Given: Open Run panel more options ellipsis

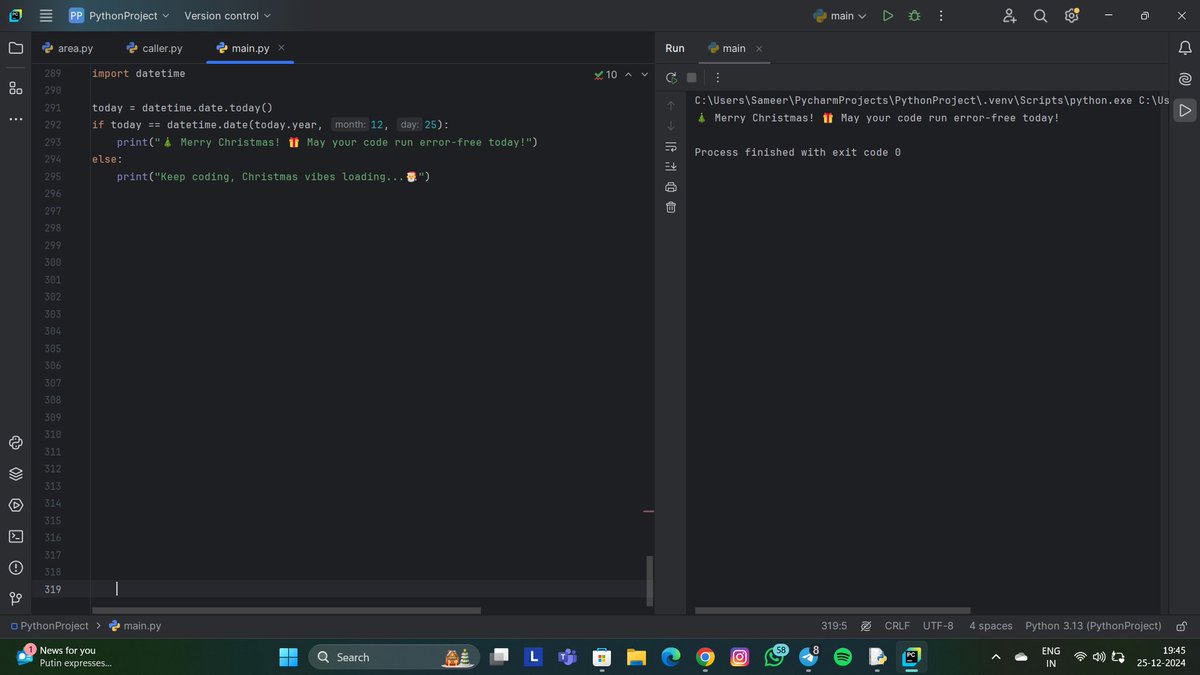Looking at the screenshot, I should click(x=717, y=78).
